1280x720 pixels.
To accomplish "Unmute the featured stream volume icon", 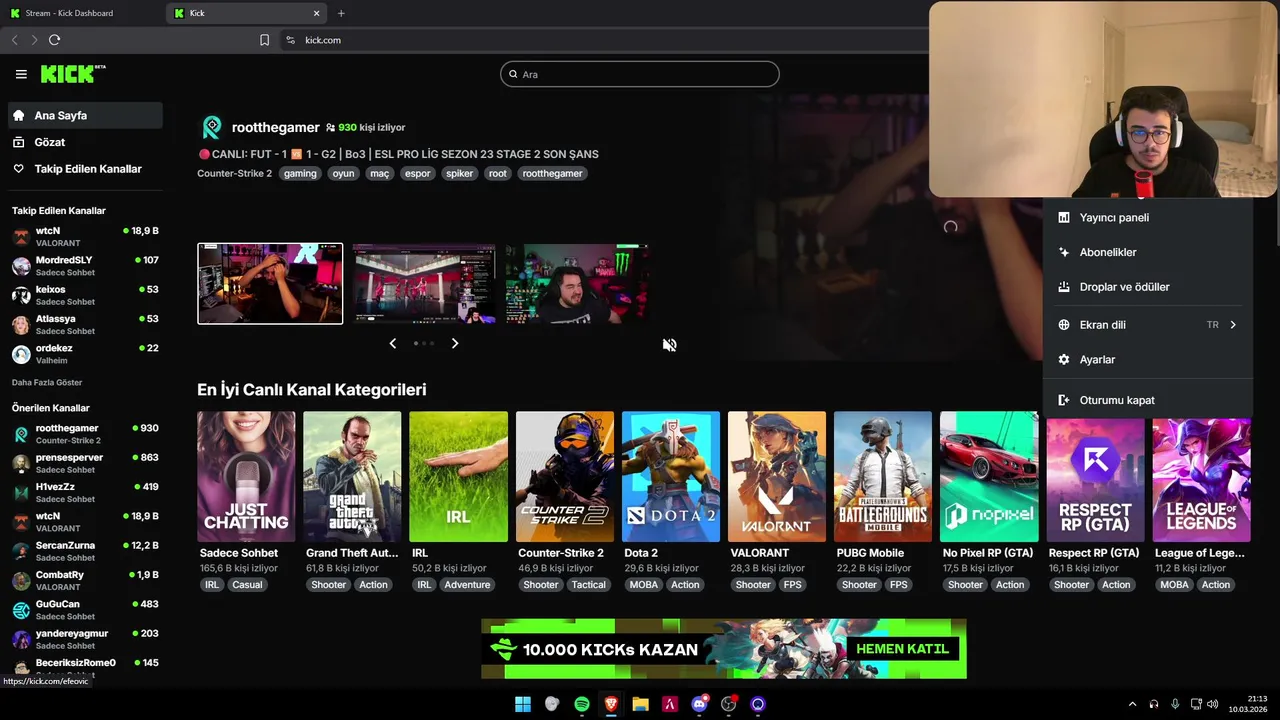I will (669, 345).
